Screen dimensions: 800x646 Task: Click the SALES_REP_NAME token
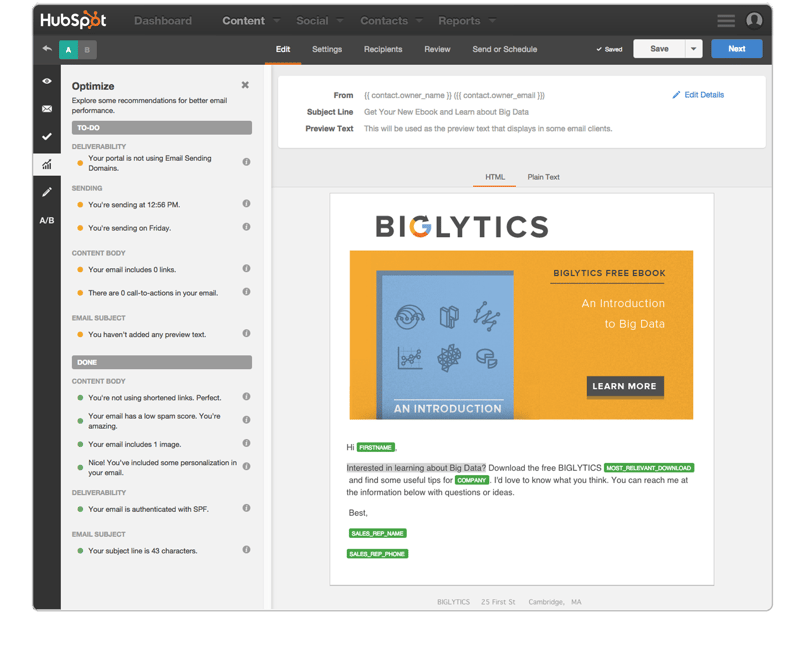tap(378, 533)
